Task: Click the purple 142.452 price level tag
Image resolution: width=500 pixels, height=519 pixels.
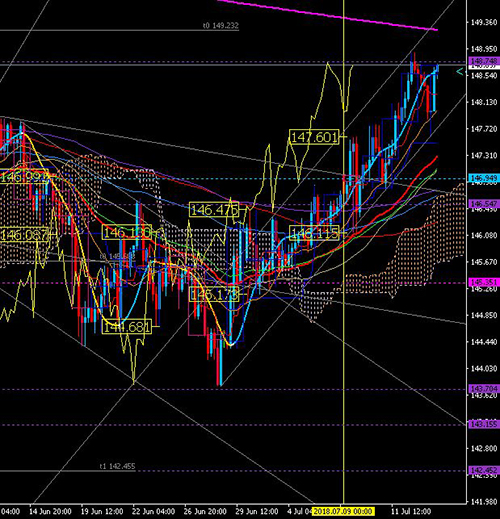Action: 484,470
